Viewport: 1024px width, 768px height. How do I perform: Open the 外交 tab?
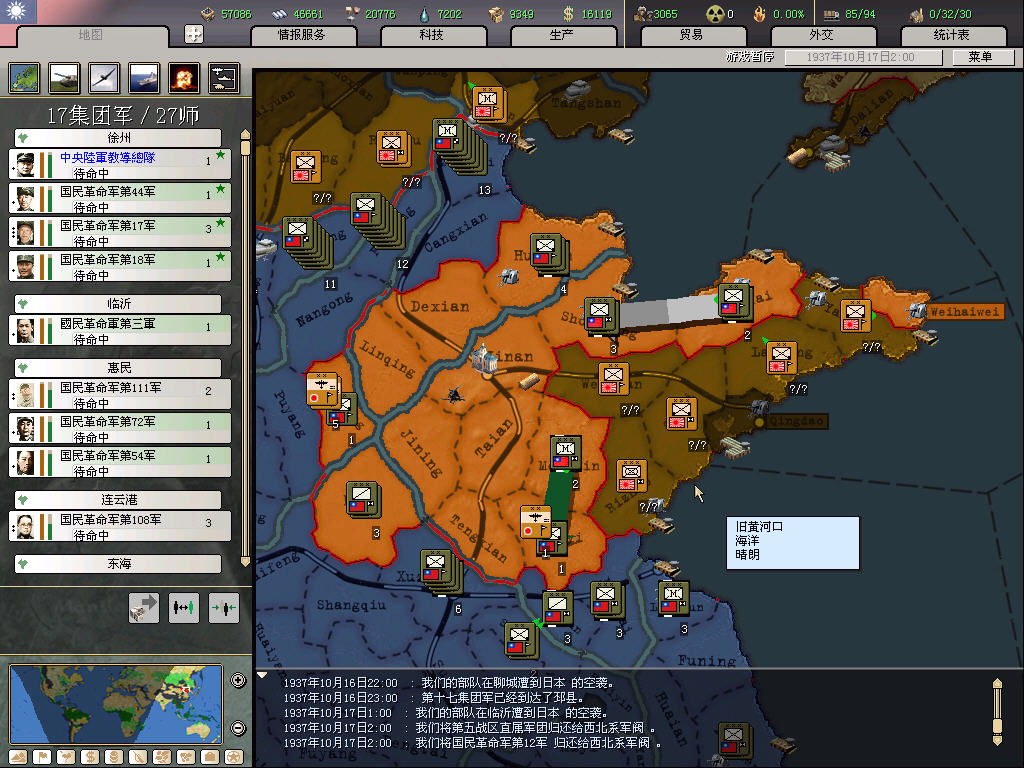click(x=822, y=35)
